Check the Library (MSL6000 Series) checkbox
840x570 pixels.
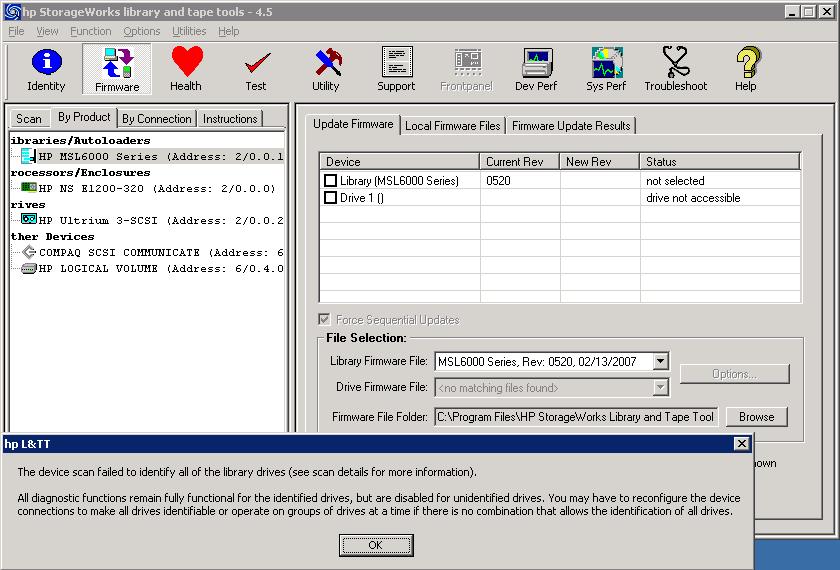(x=331, y=181)
